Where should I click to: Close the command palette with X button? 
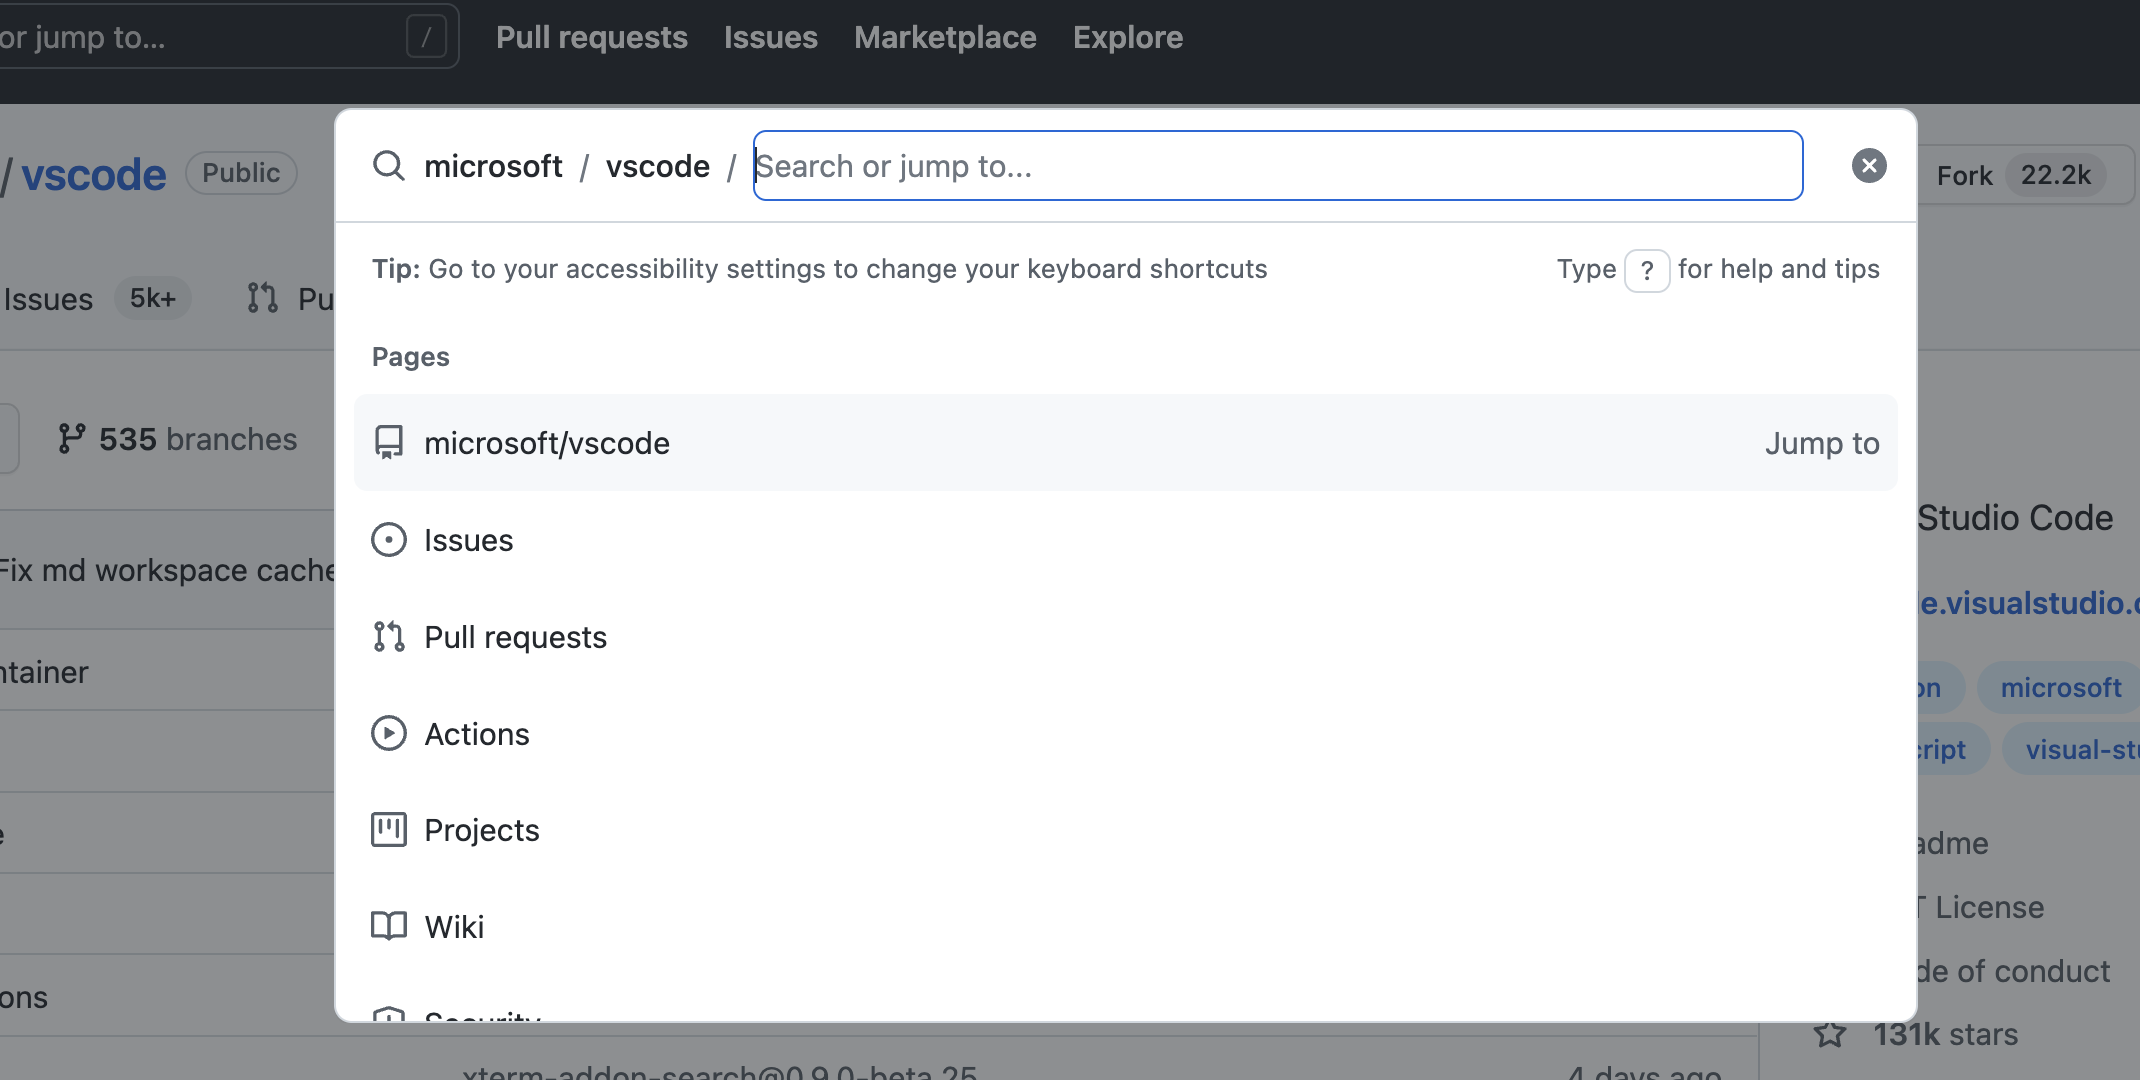[x=1868, y=166]
